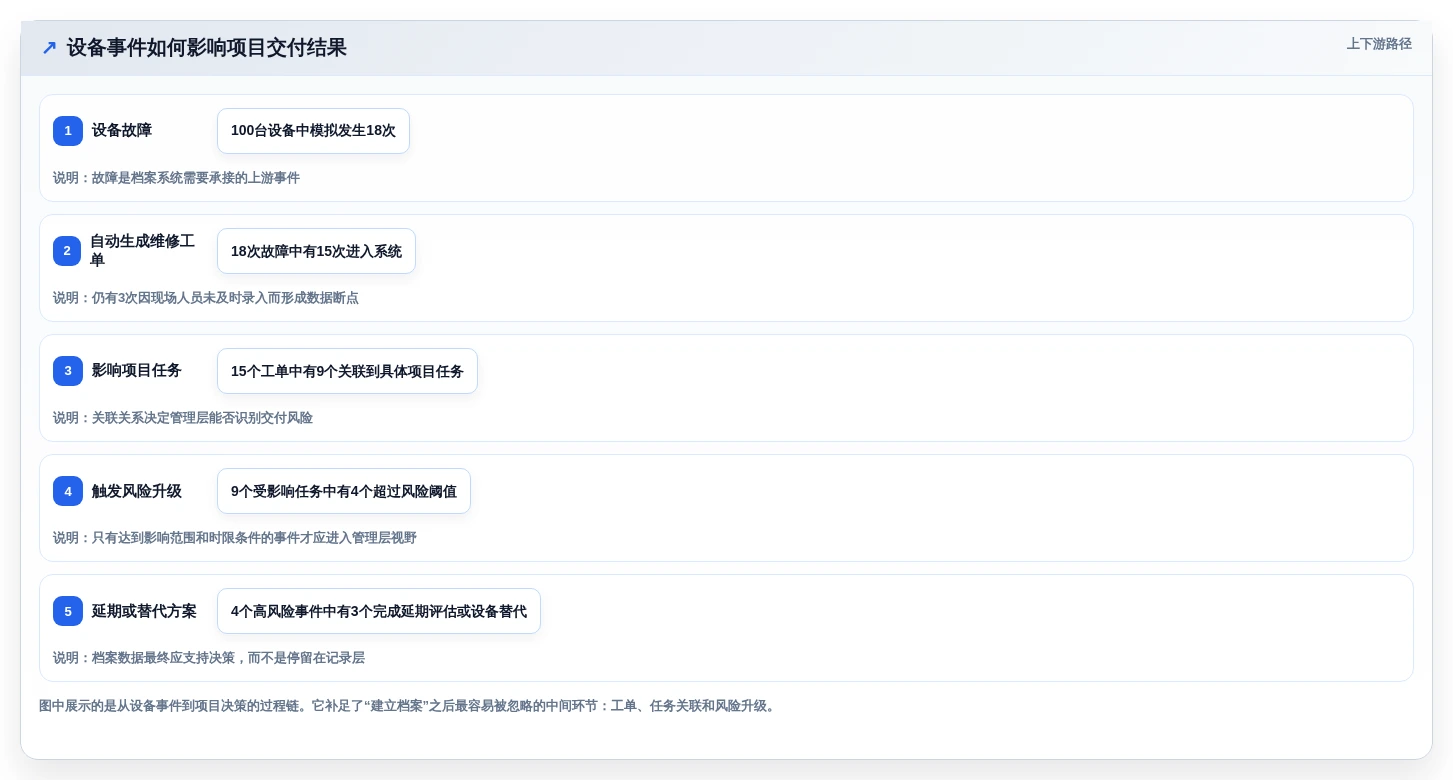Click the 上下游路径 label

point(1379,44)
